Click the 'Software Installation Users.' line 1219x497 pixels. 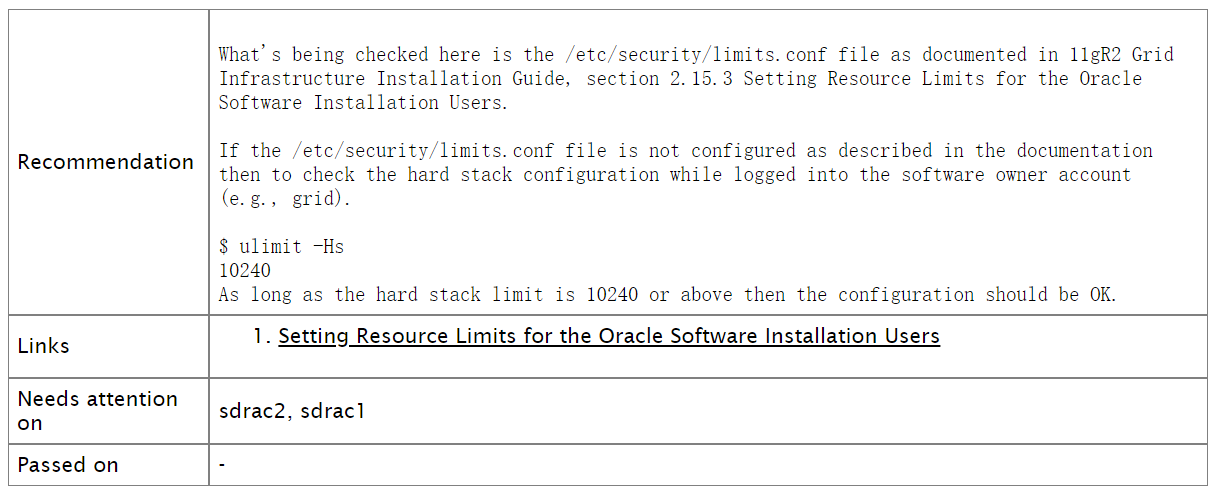364,102
